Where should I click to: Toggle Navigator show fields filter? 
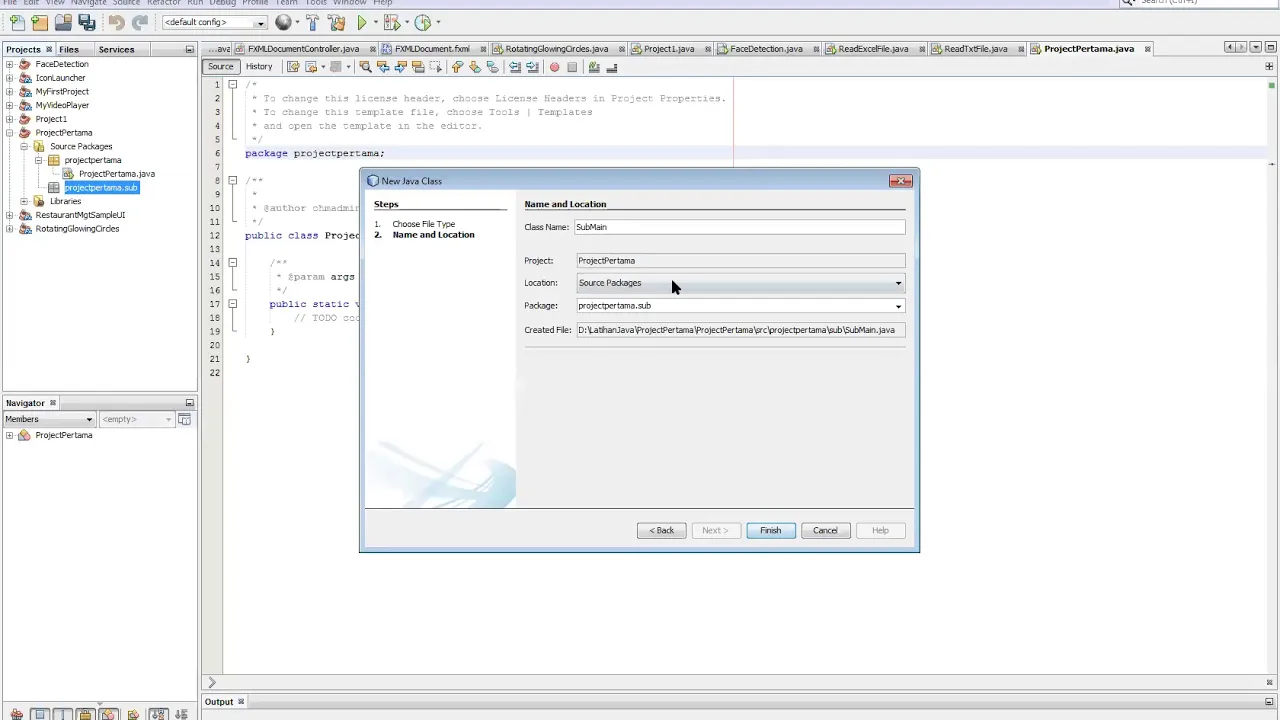(40, 714)
